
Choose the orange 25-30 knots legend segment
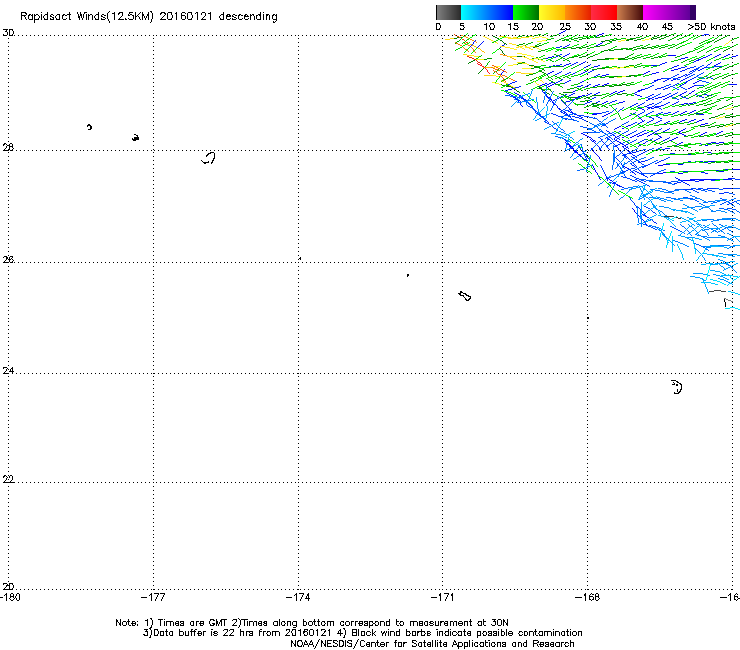pyautogui.click(x=578, y=12)
